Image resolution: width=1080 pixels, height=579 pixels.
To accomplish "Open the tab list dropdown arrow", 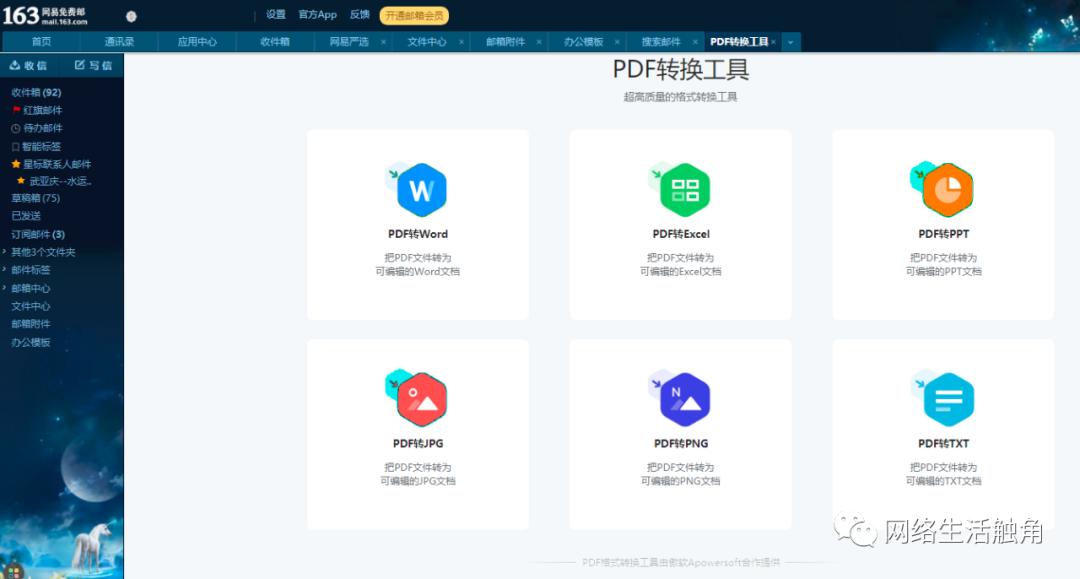I will pos(791,42).
